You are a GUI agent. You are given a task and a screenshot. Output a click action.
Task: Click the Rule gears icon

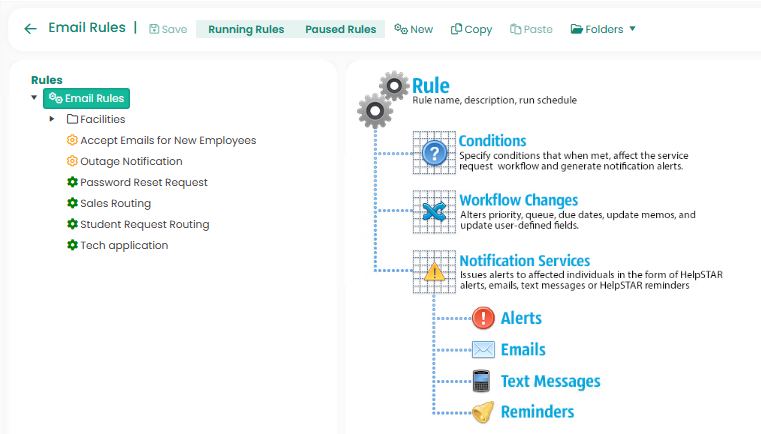coord(383,98)
